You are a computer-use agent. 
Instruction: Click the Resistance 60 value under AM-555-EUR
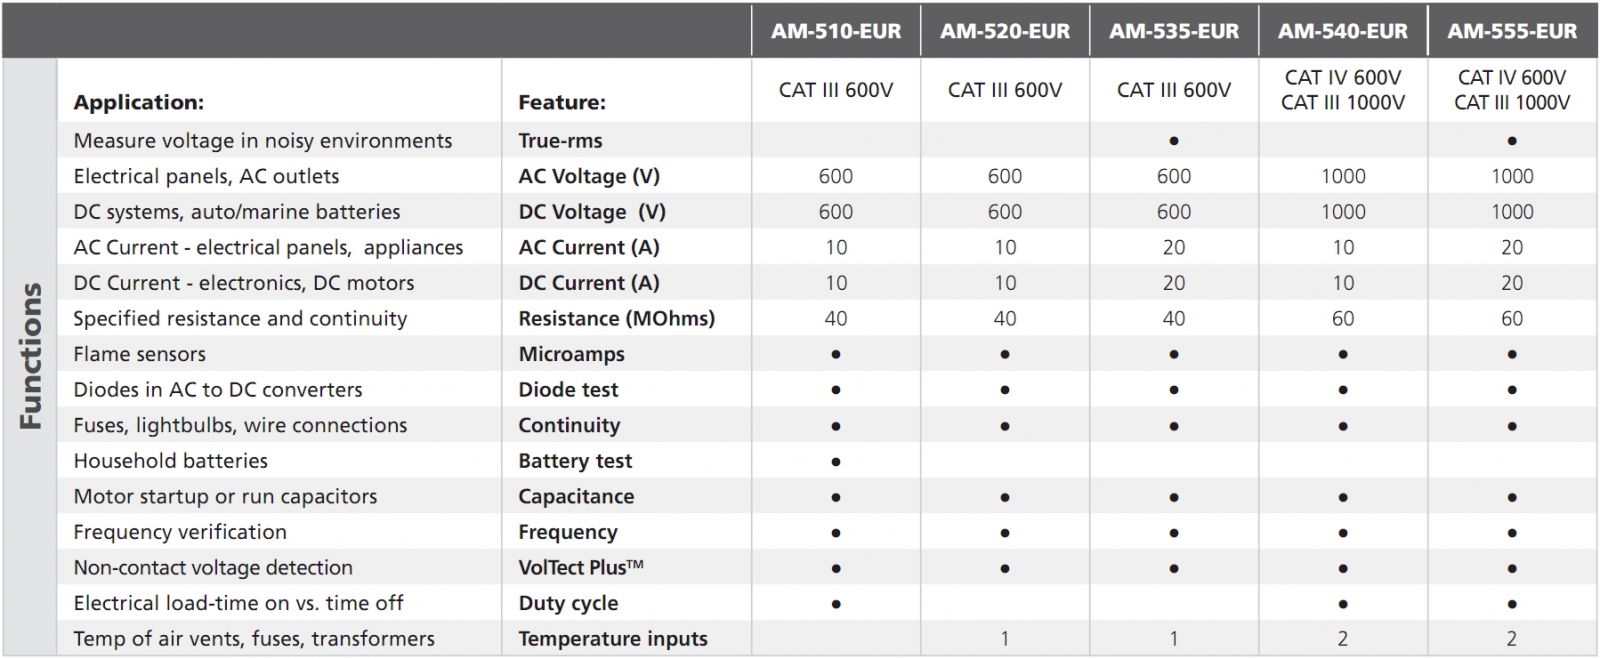1512,319
